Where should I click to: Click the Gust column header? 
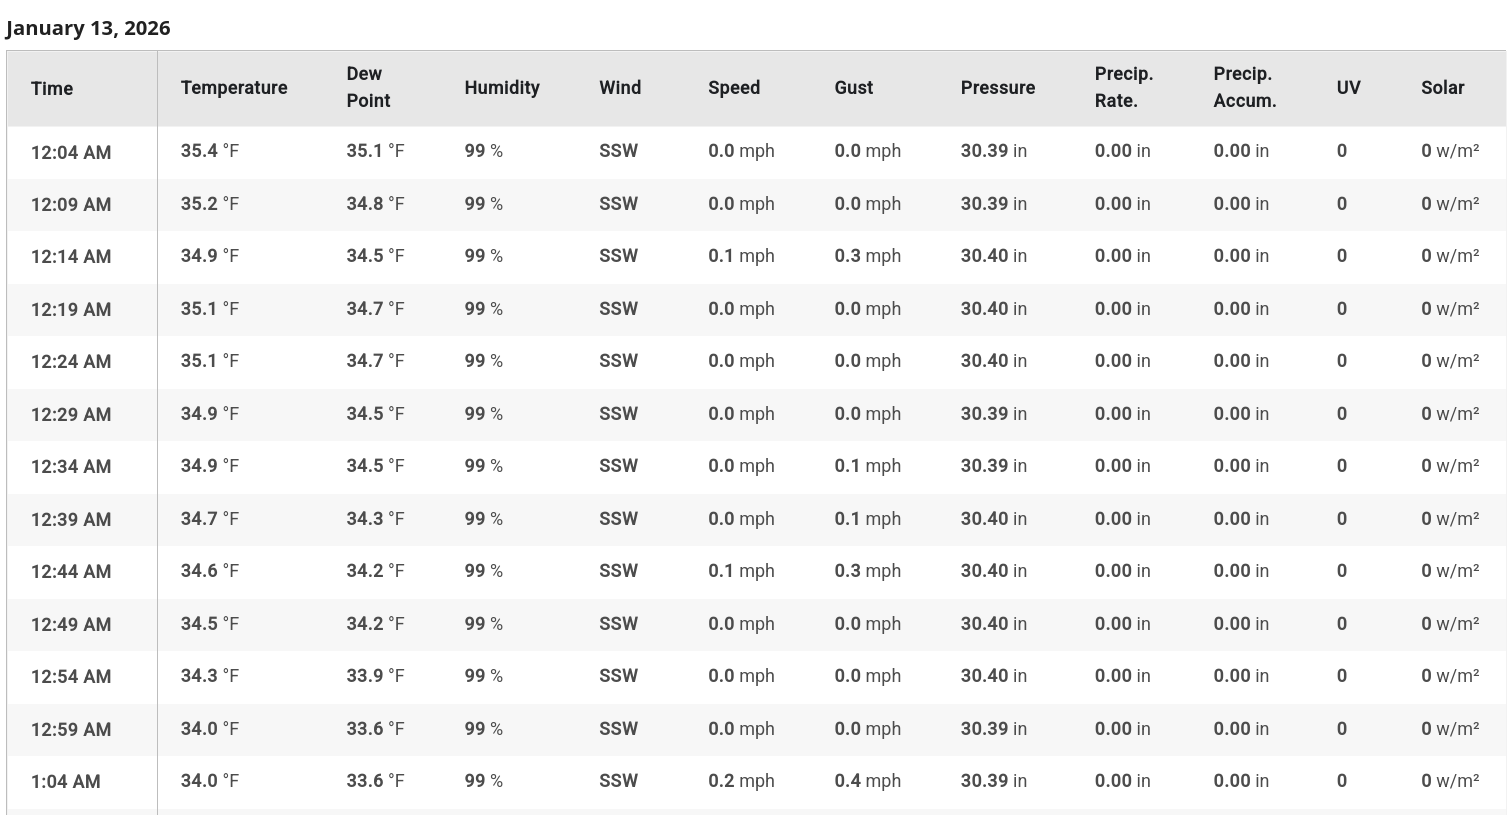coord(854,88)
